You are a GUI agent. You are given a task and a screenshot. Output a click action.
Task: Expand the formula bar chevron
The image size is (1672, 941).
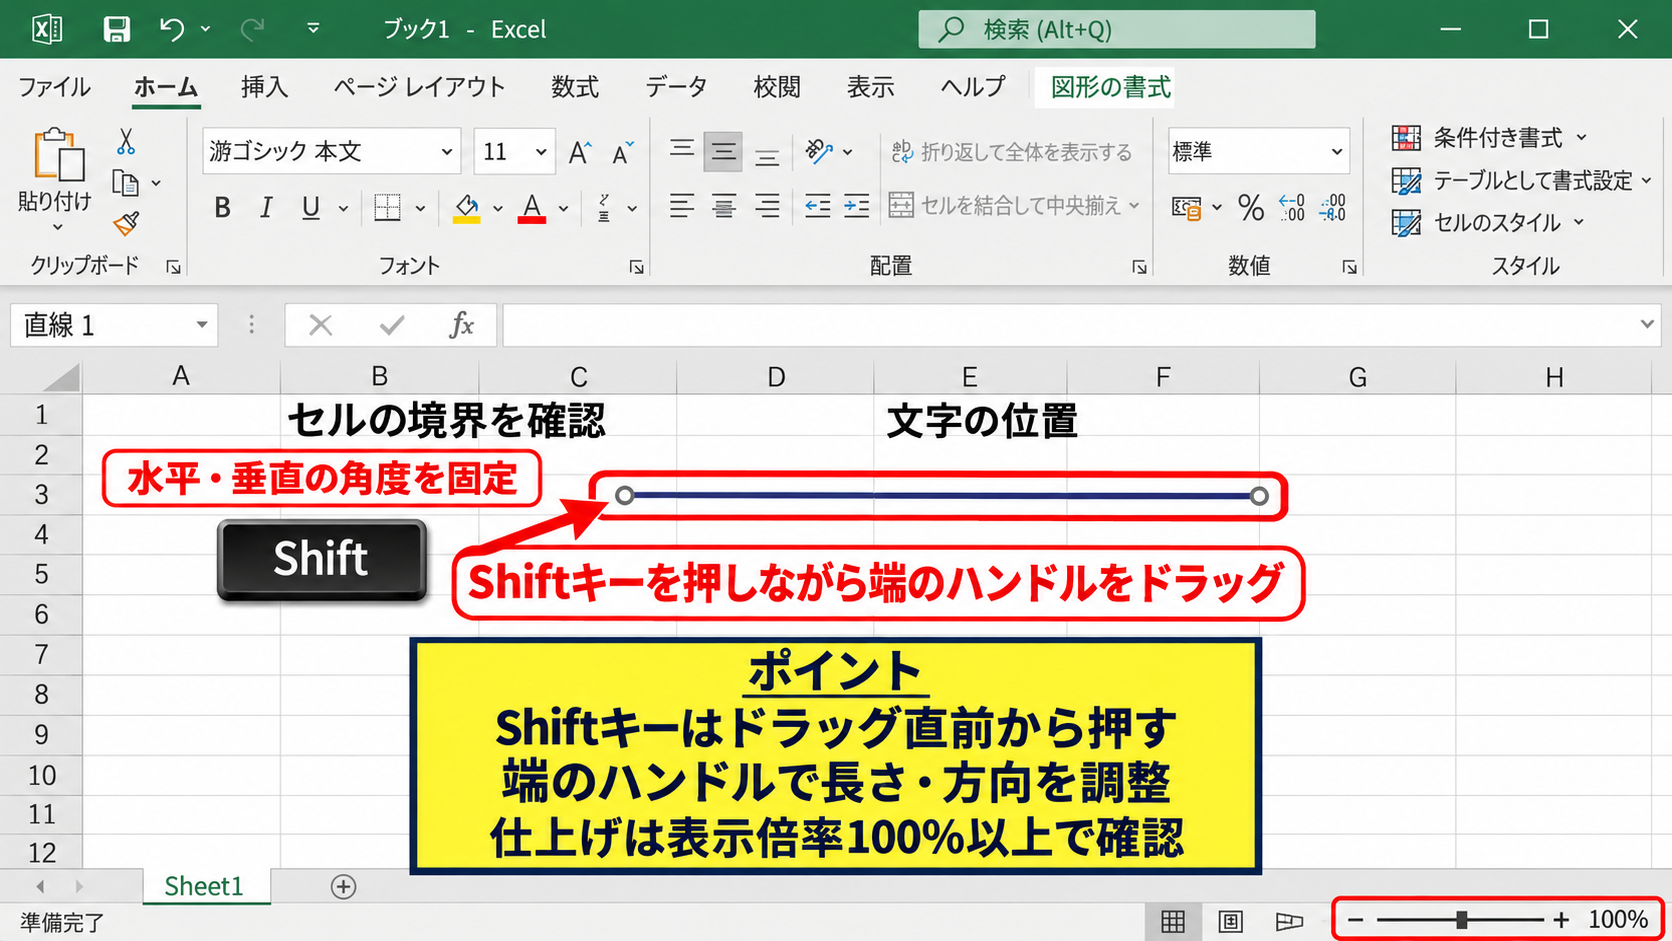pos(1647,325)
